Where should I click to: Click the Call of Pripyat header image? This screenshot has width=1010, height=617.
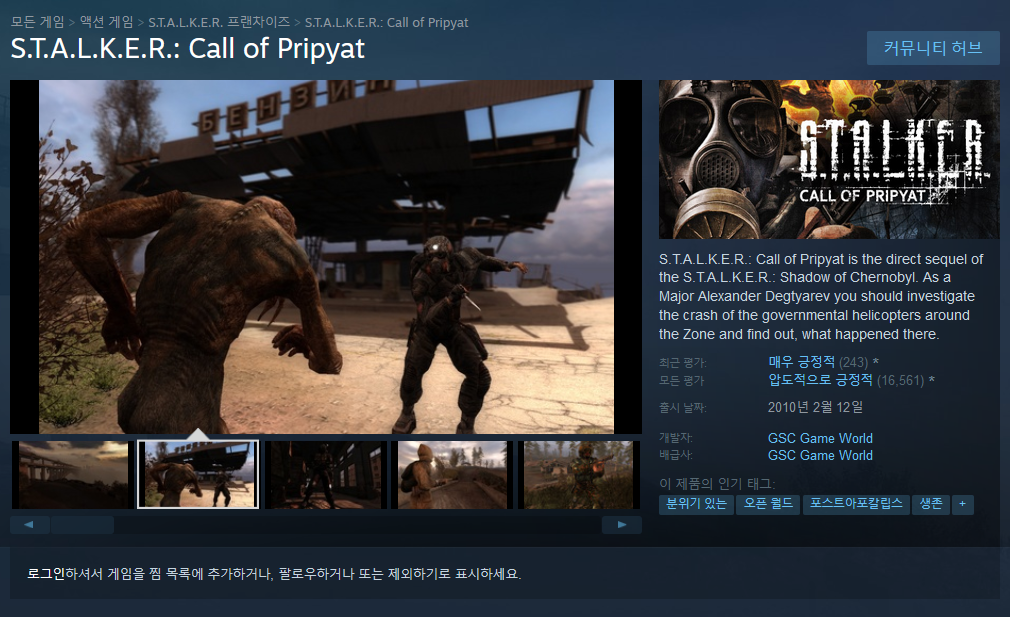point(829,159)
